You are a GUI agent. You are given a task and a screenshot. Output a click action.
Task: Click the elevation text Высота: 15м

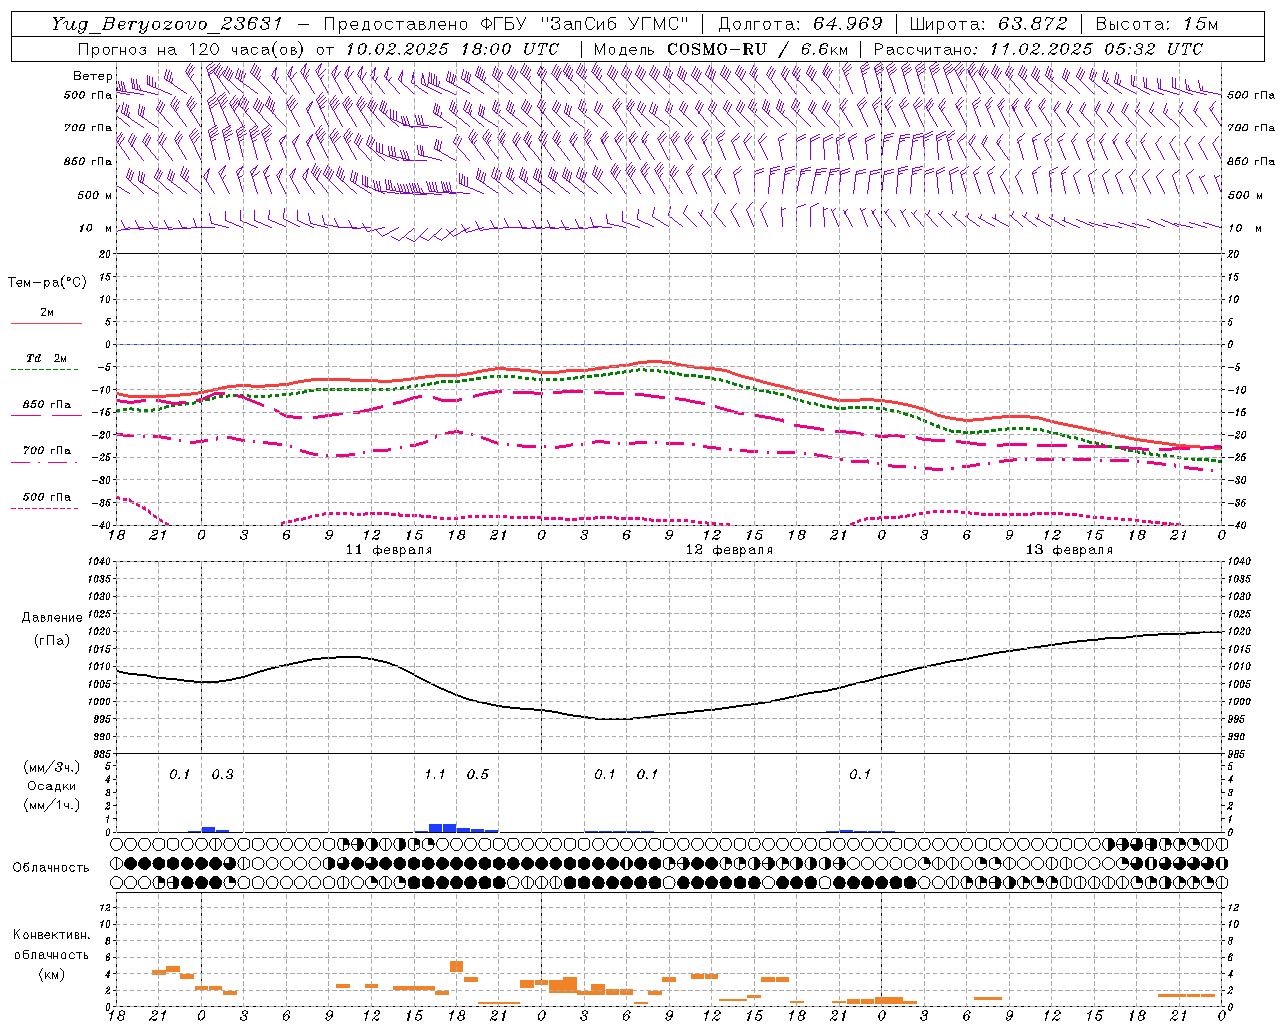click(1157, 24)
